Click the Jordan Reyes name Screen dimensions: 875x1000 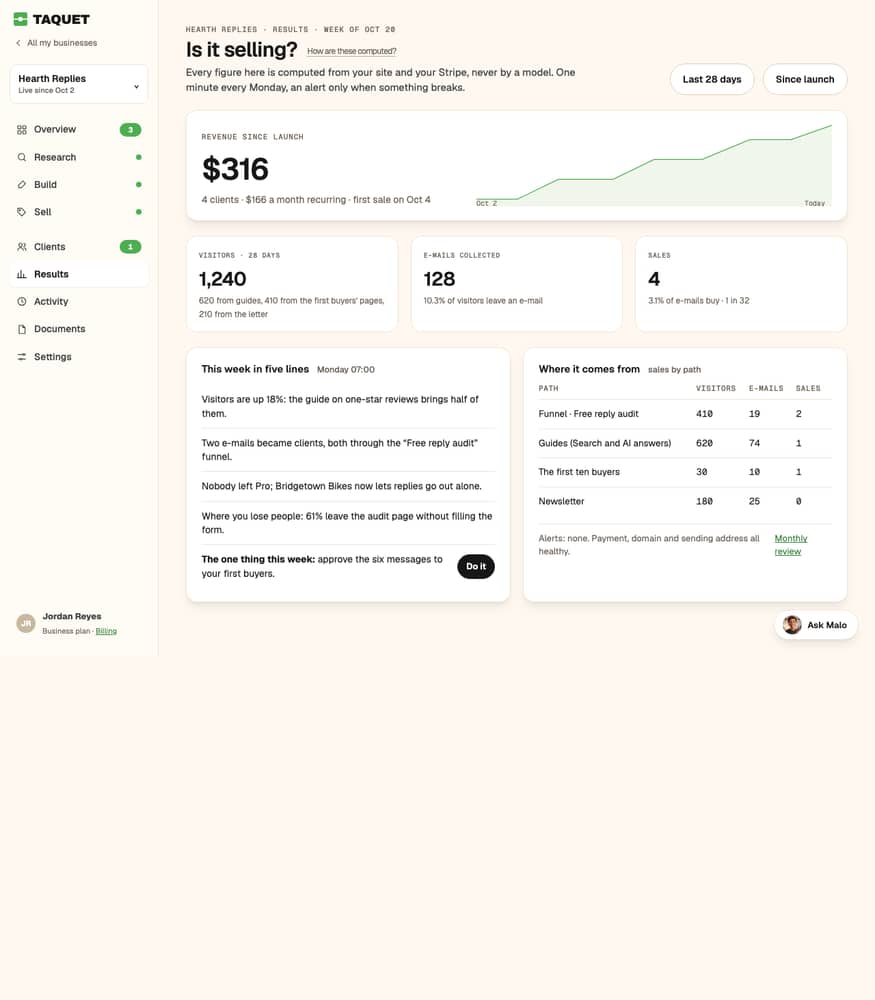point(72,616)
